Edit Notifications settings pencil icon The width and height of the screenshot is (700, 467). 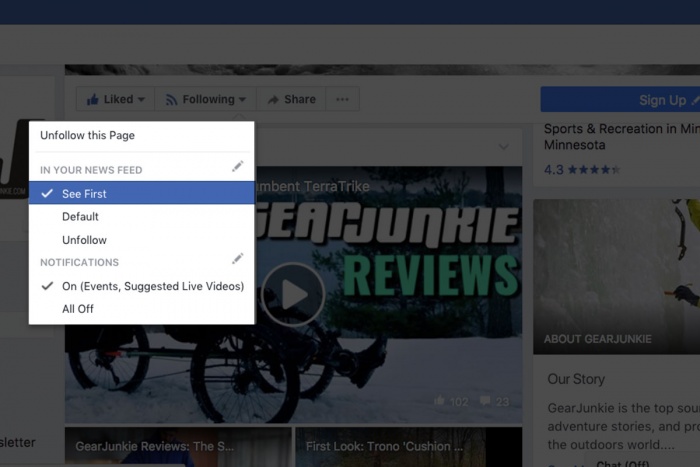tap(238, 259)
